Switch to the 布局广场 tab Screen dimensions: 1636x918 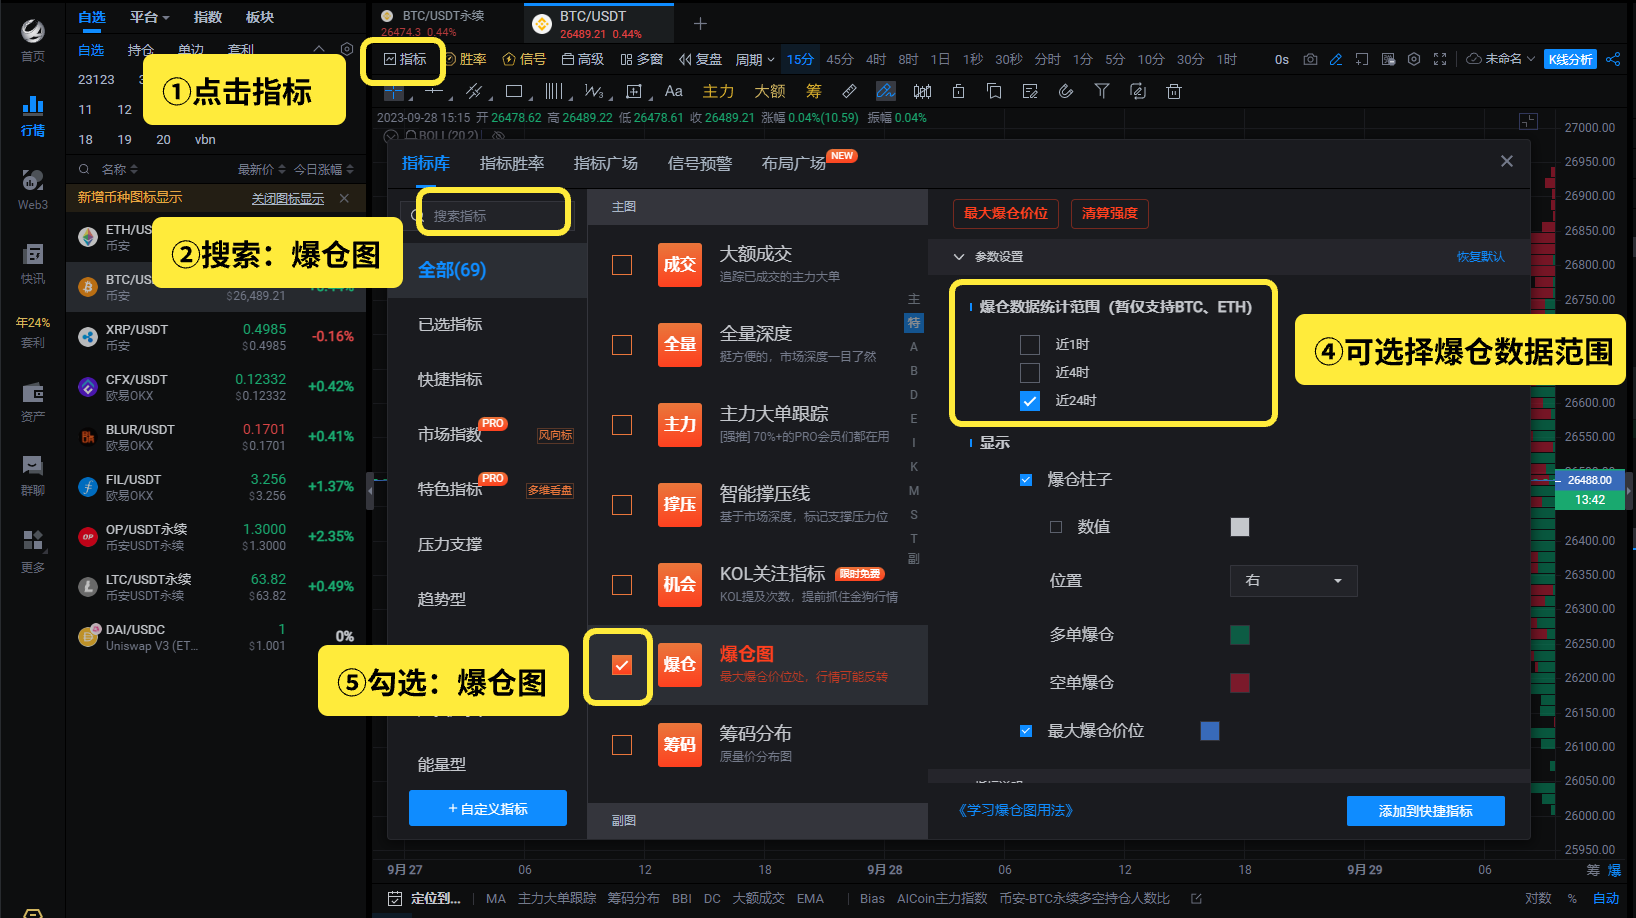(793, 163)
